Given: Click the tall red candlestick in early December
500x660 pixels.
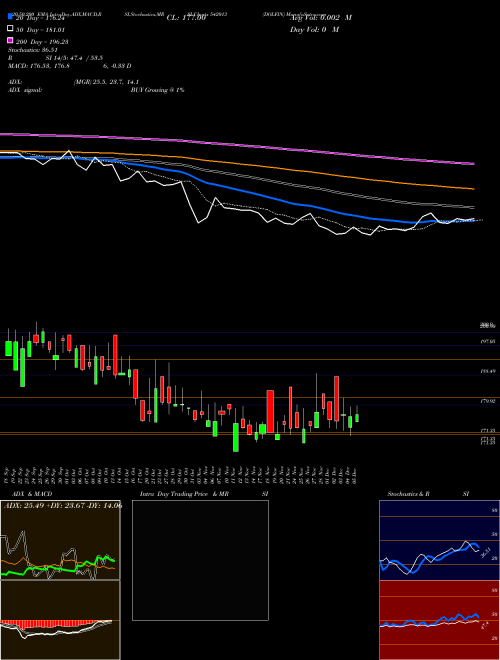Looking at the screenshot, I should [x=336, y=399].
